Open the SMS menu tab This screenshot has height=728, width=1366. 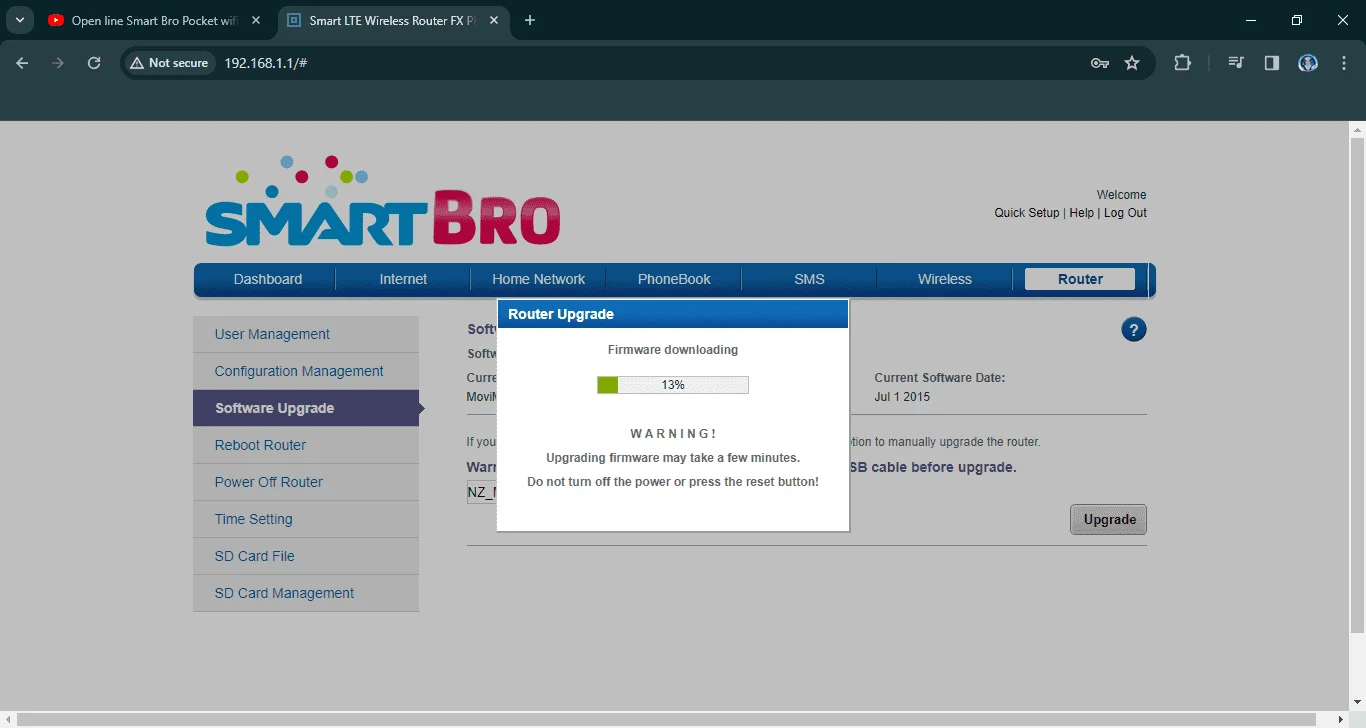click(809, 279)
